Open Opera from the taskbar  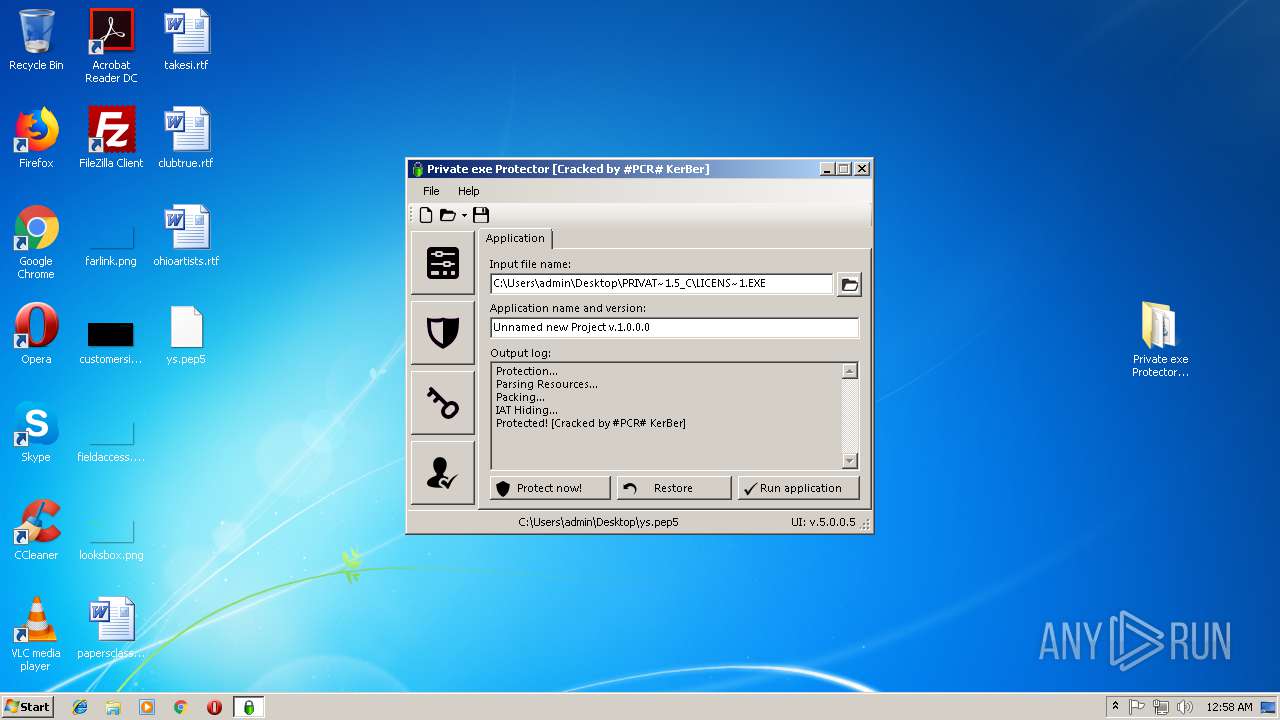point(214,707)
